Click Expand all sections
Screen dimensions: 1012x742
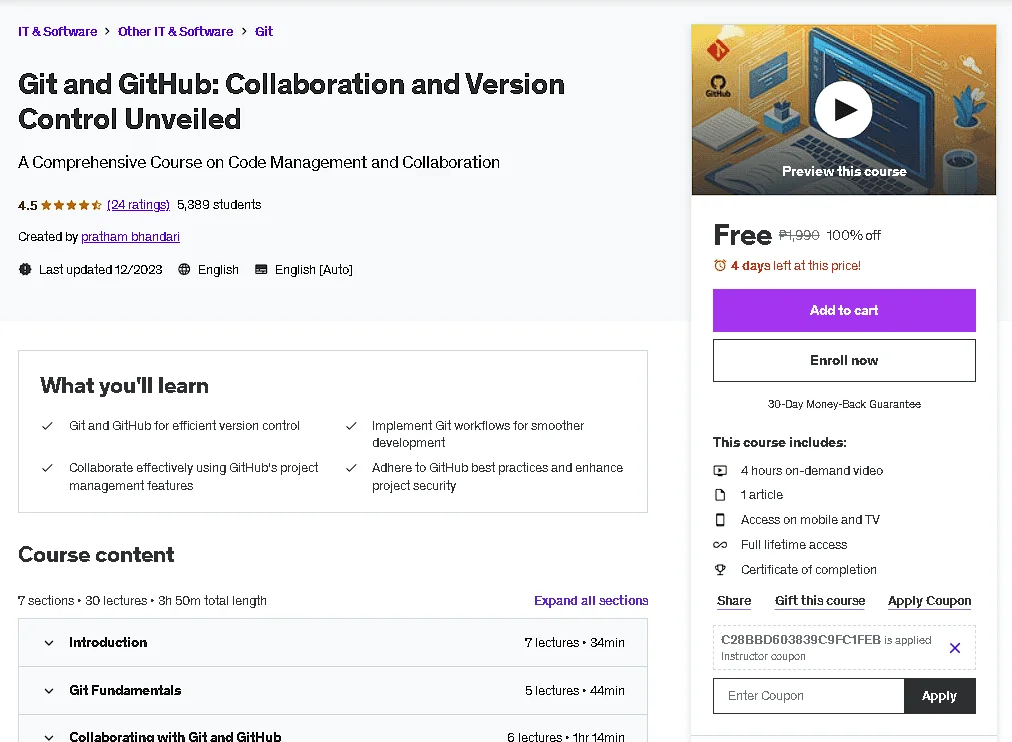[x=591, y=600]
